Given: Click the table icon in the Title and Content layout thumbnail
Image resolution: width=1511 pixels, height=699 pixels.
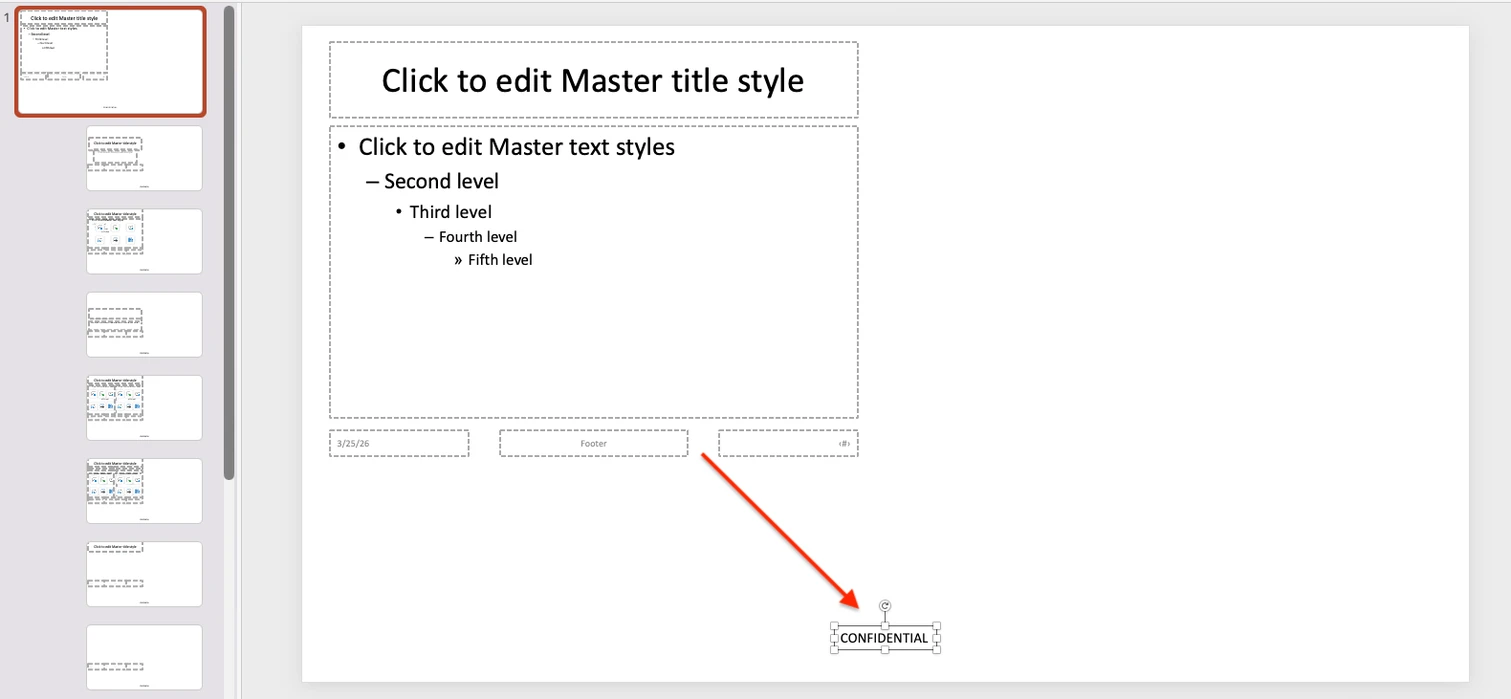Looking at the screenshot, I should 100,228.
